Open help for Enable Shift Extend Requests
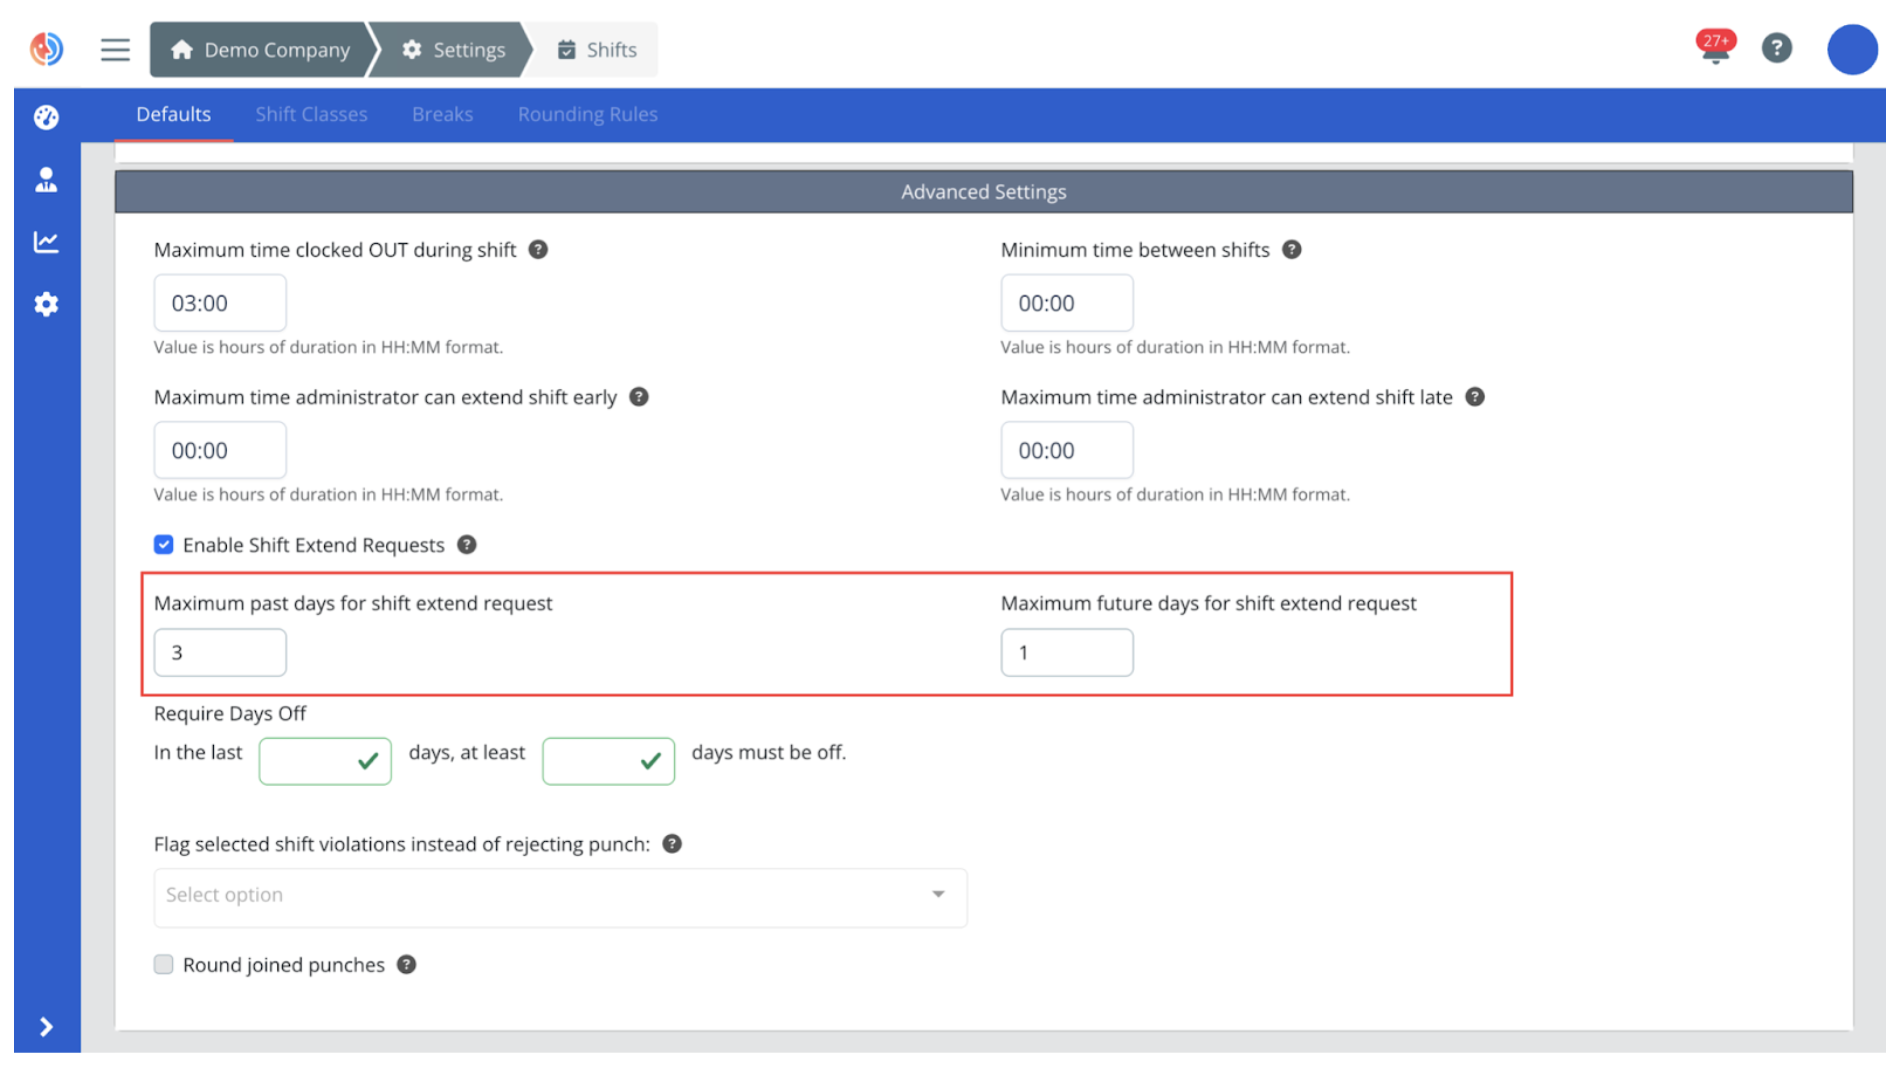The height and width of the screenshot is (1070, 1898). pos(465,545)
